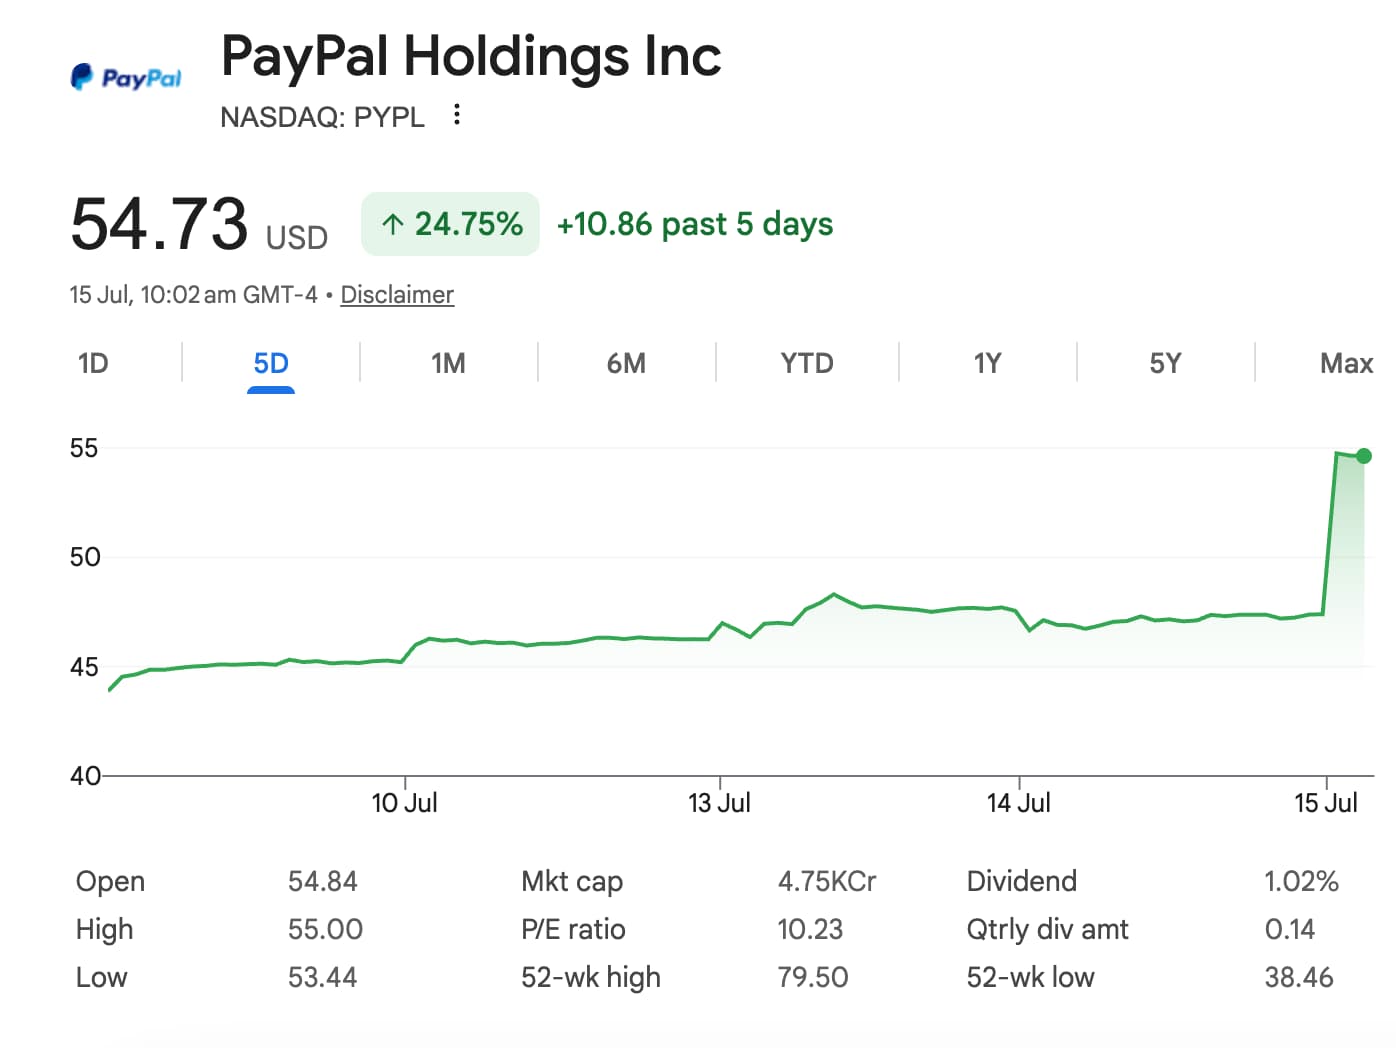Open the Disclaimer link
The image size is (1396, 1048).
click(397, 295)
